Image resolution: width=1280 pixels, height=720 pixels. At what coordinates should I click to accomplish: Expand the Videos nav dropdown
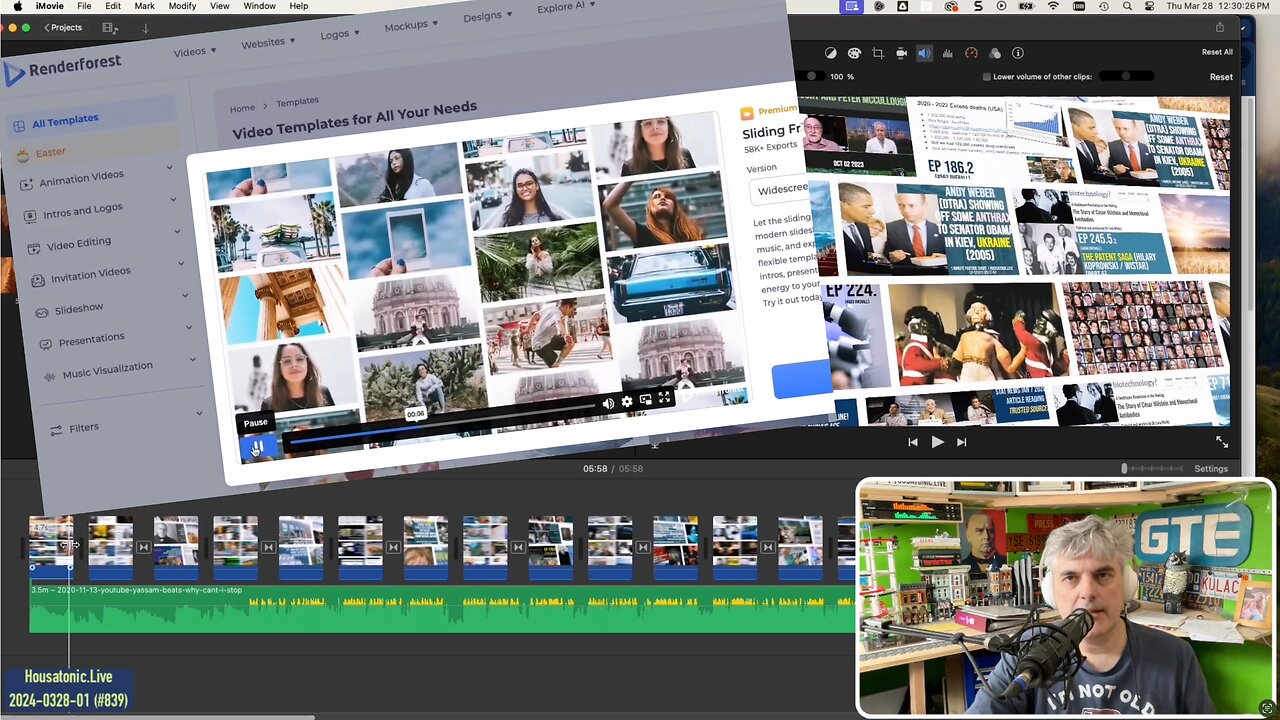[x=194, y=51]
